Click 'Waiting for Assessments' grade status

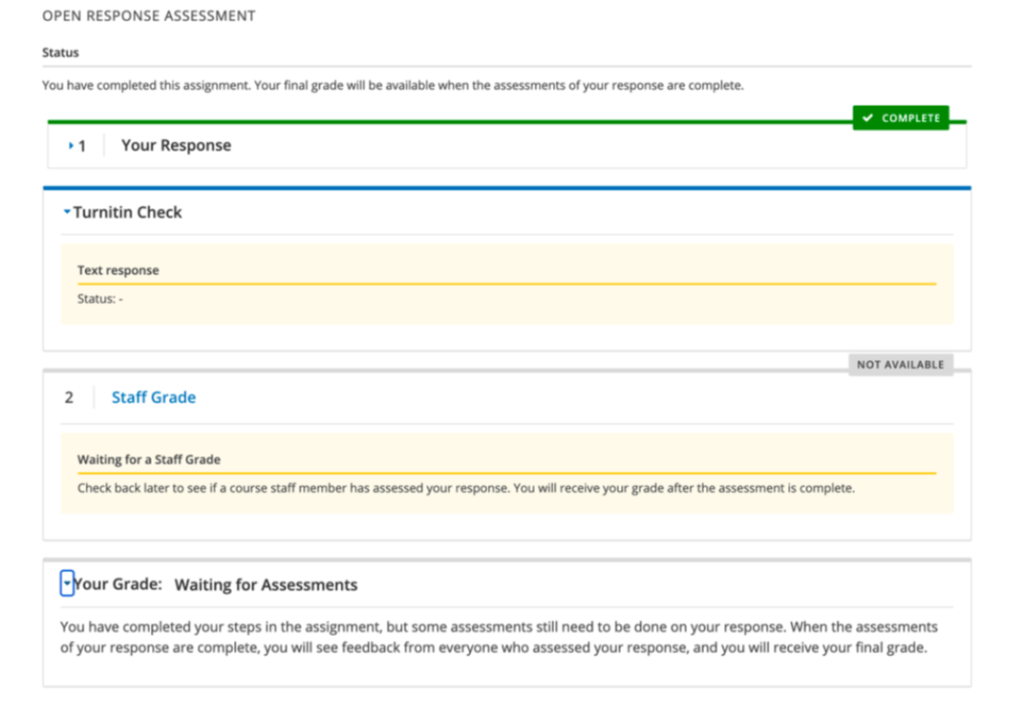coord(266,585)
